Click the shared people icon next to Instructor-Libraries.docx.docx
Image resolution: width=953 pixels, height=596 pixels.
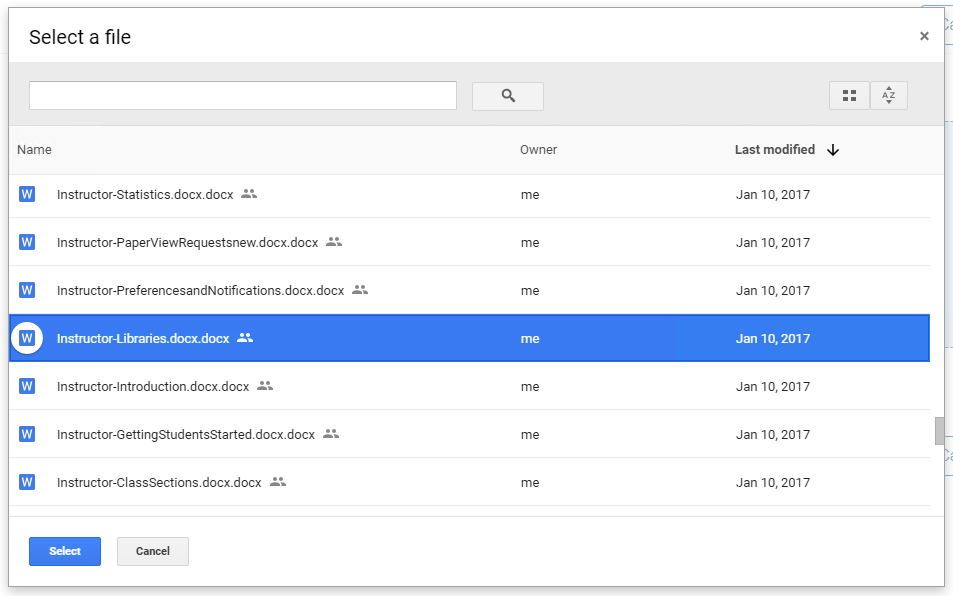coord(245,338)
